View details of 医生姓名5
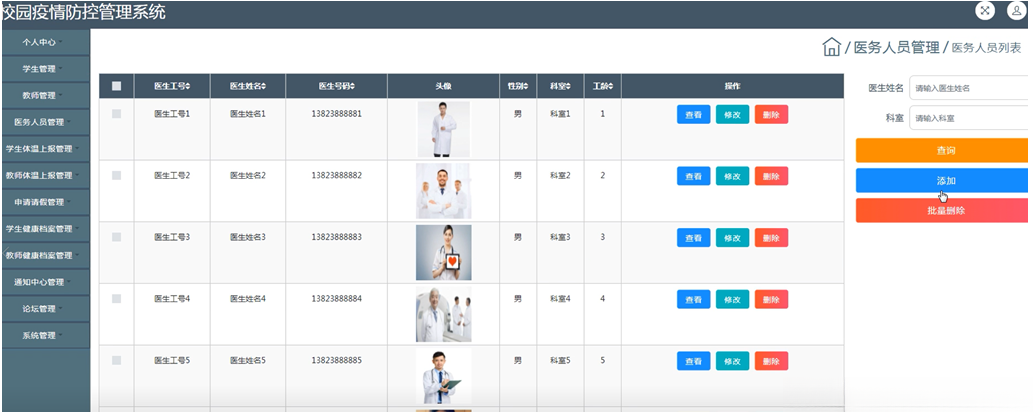 pos(694,361)
